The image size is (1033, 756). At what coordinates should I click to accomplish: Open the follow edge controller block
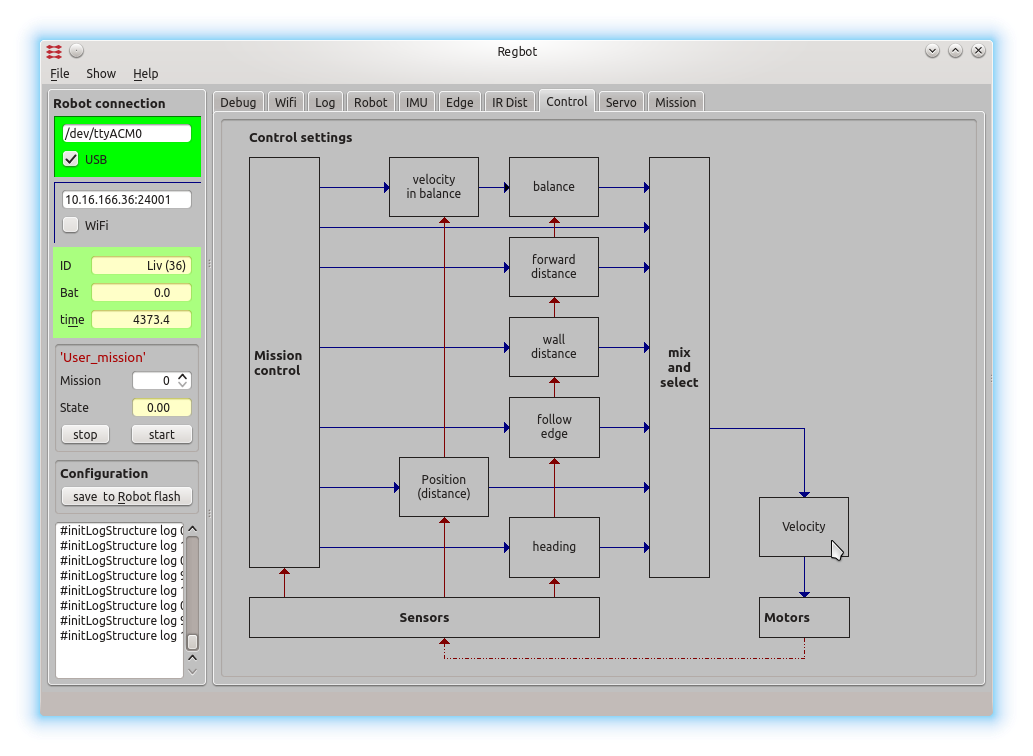click(x=553, y=427)
